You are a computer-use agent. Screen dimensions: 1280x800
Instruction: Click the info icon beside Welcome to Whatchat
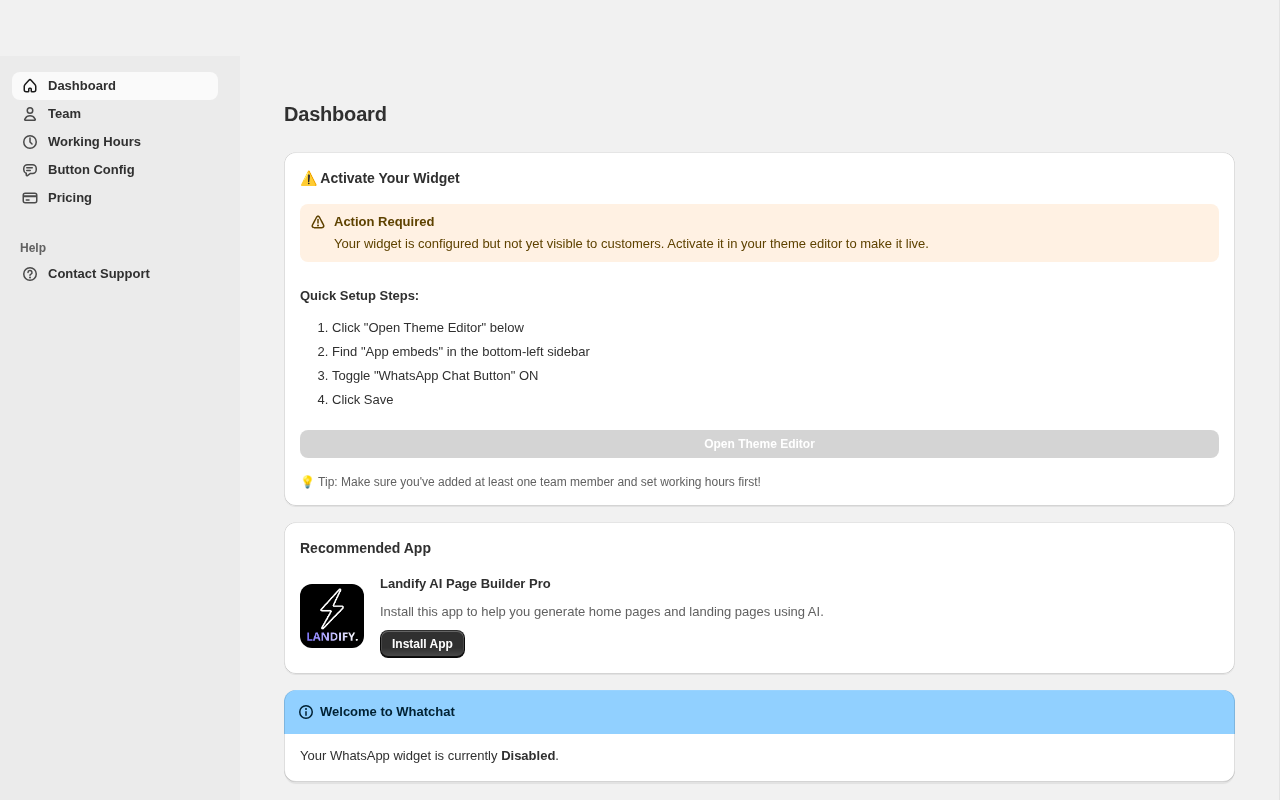[x=306, y=712]
